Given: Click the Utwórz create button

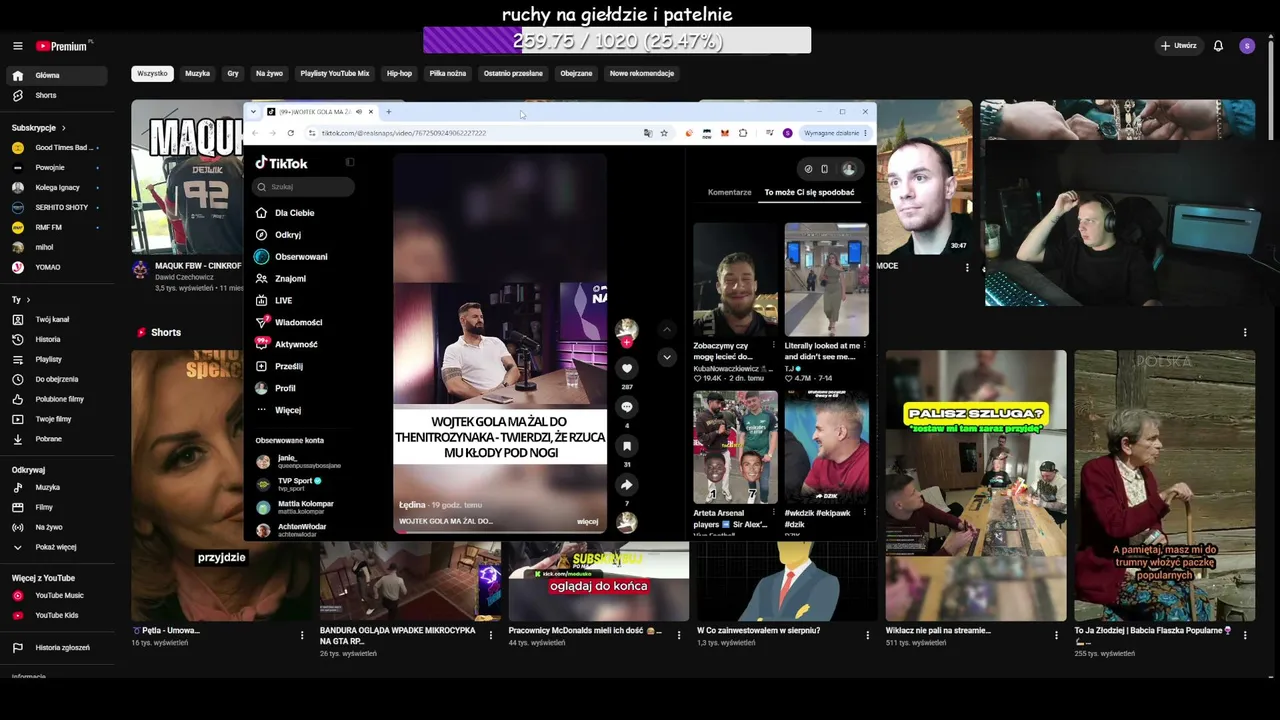Looking at the screenshot, I should click(x=1179, y=46).
